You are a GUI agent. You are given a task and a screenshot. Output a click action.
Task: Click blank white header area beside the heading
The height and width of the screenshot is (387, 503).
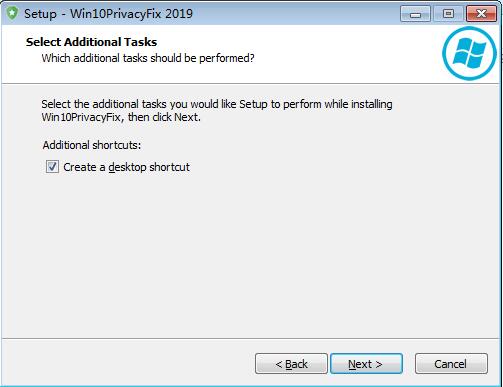[x=333, y=50]
